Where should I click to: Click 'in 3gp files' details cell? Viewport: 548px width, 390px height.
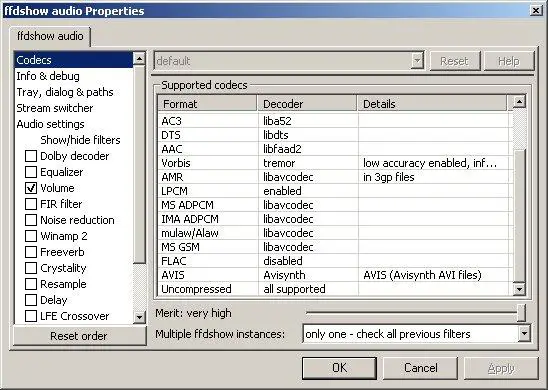(389, 177)
